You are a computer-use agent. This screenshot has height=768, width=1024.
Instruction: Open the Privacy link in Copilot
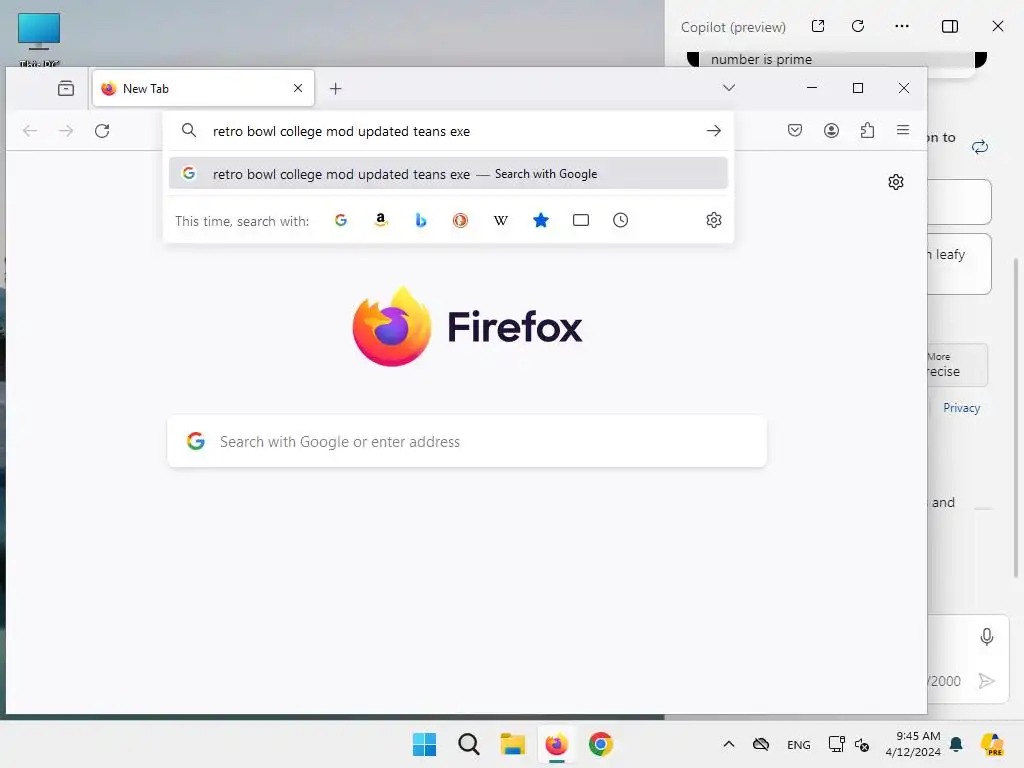pos(961,408)
